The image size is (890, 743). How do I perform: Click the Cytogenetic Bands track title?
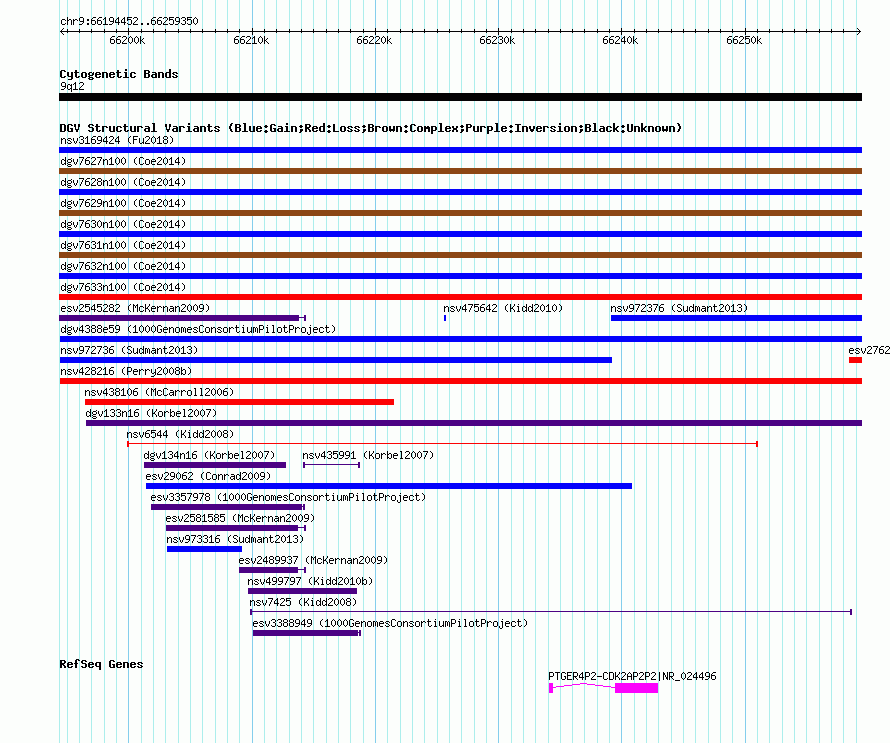[119, 74]
